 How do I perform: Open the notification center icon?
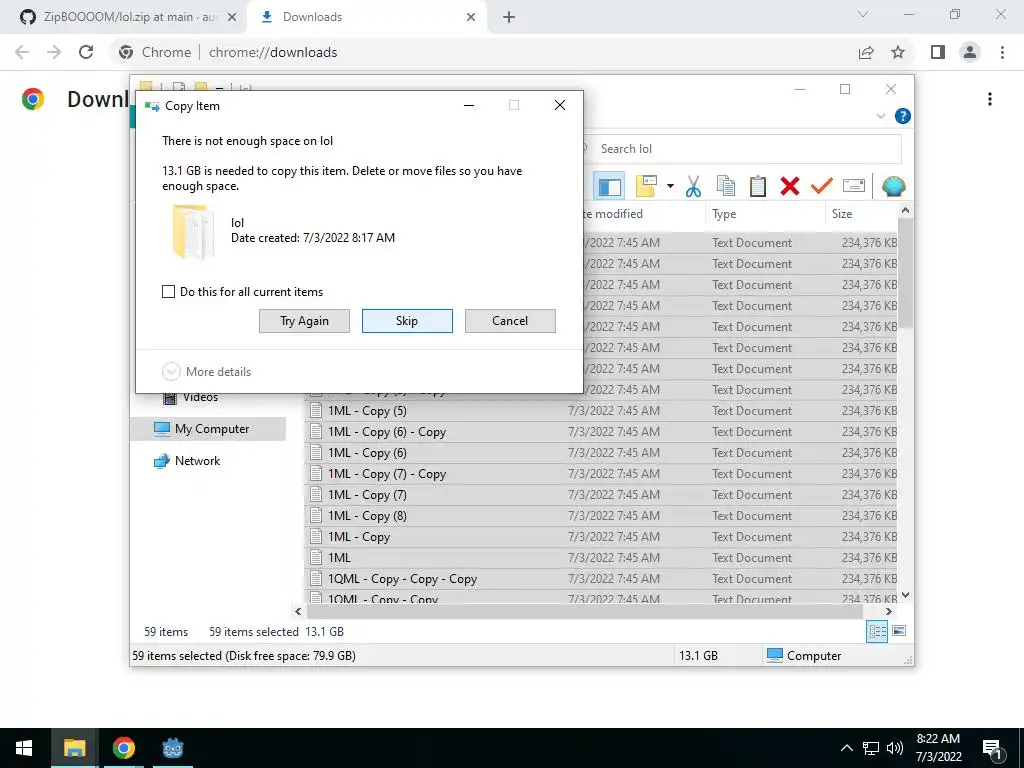[x=993, y=750]
